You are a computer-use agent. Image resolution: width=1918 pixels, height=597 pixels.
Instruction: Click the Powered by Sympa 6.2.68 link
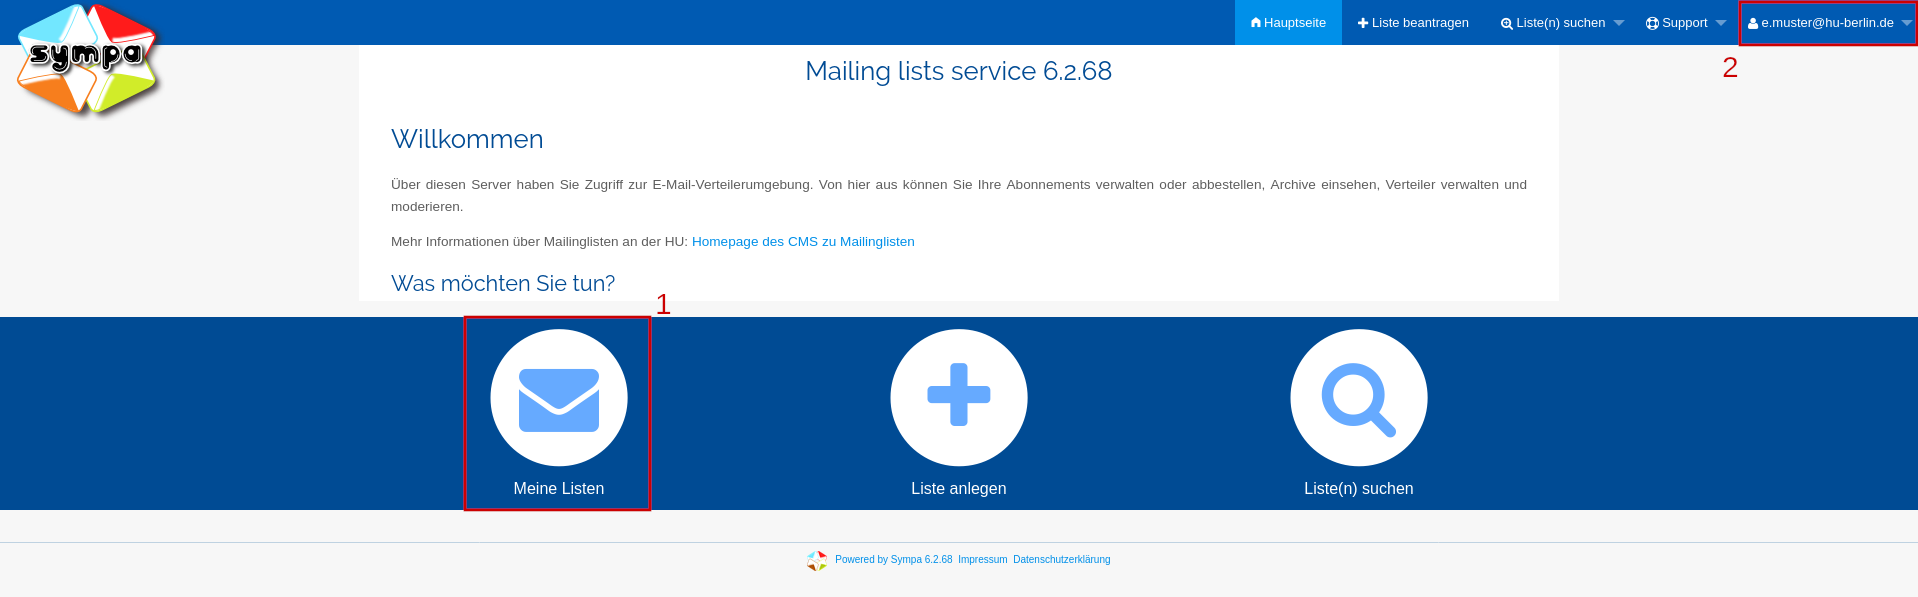tap(893, 560)
